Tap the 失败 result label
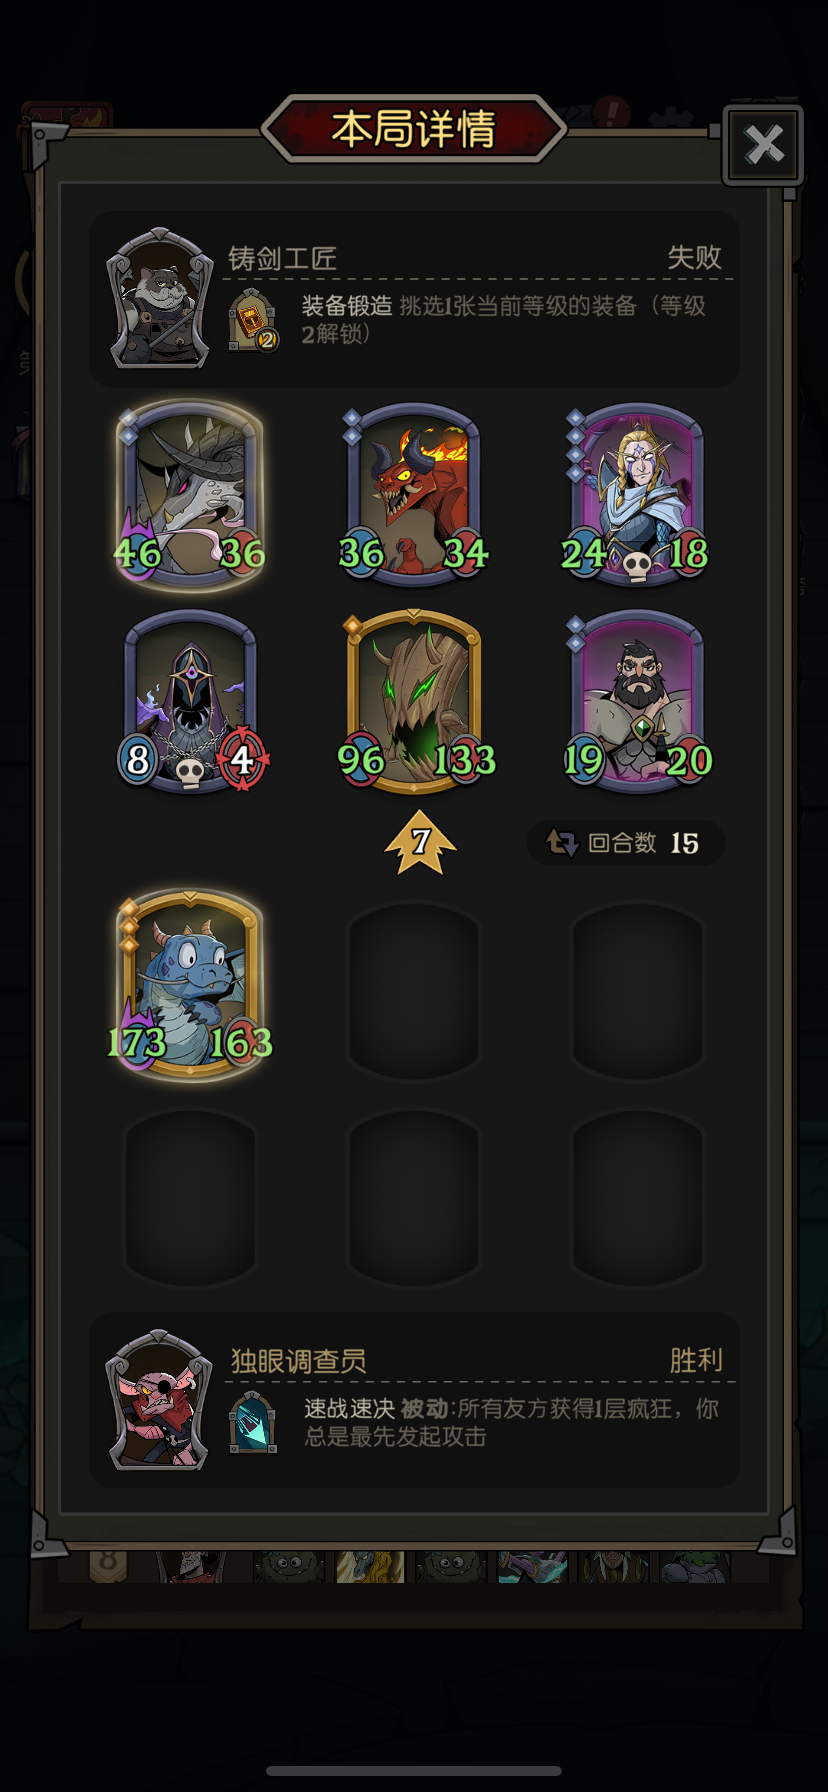Screen dimensions: 828x1792 (x=694, y=257)
